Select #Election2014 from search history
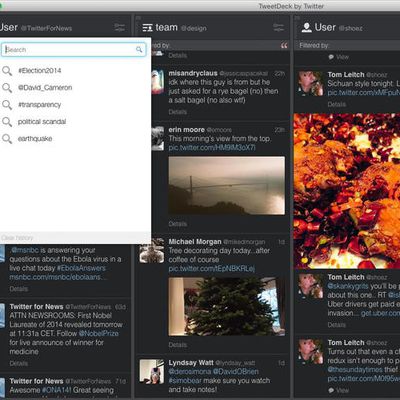 (x=39, y=71)
